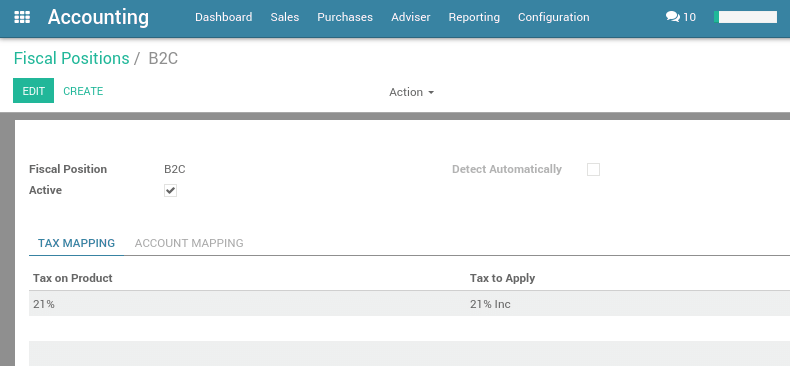Open the user profile menu
This screenshot has width=790, height=366.
click(x=746, y=17)
